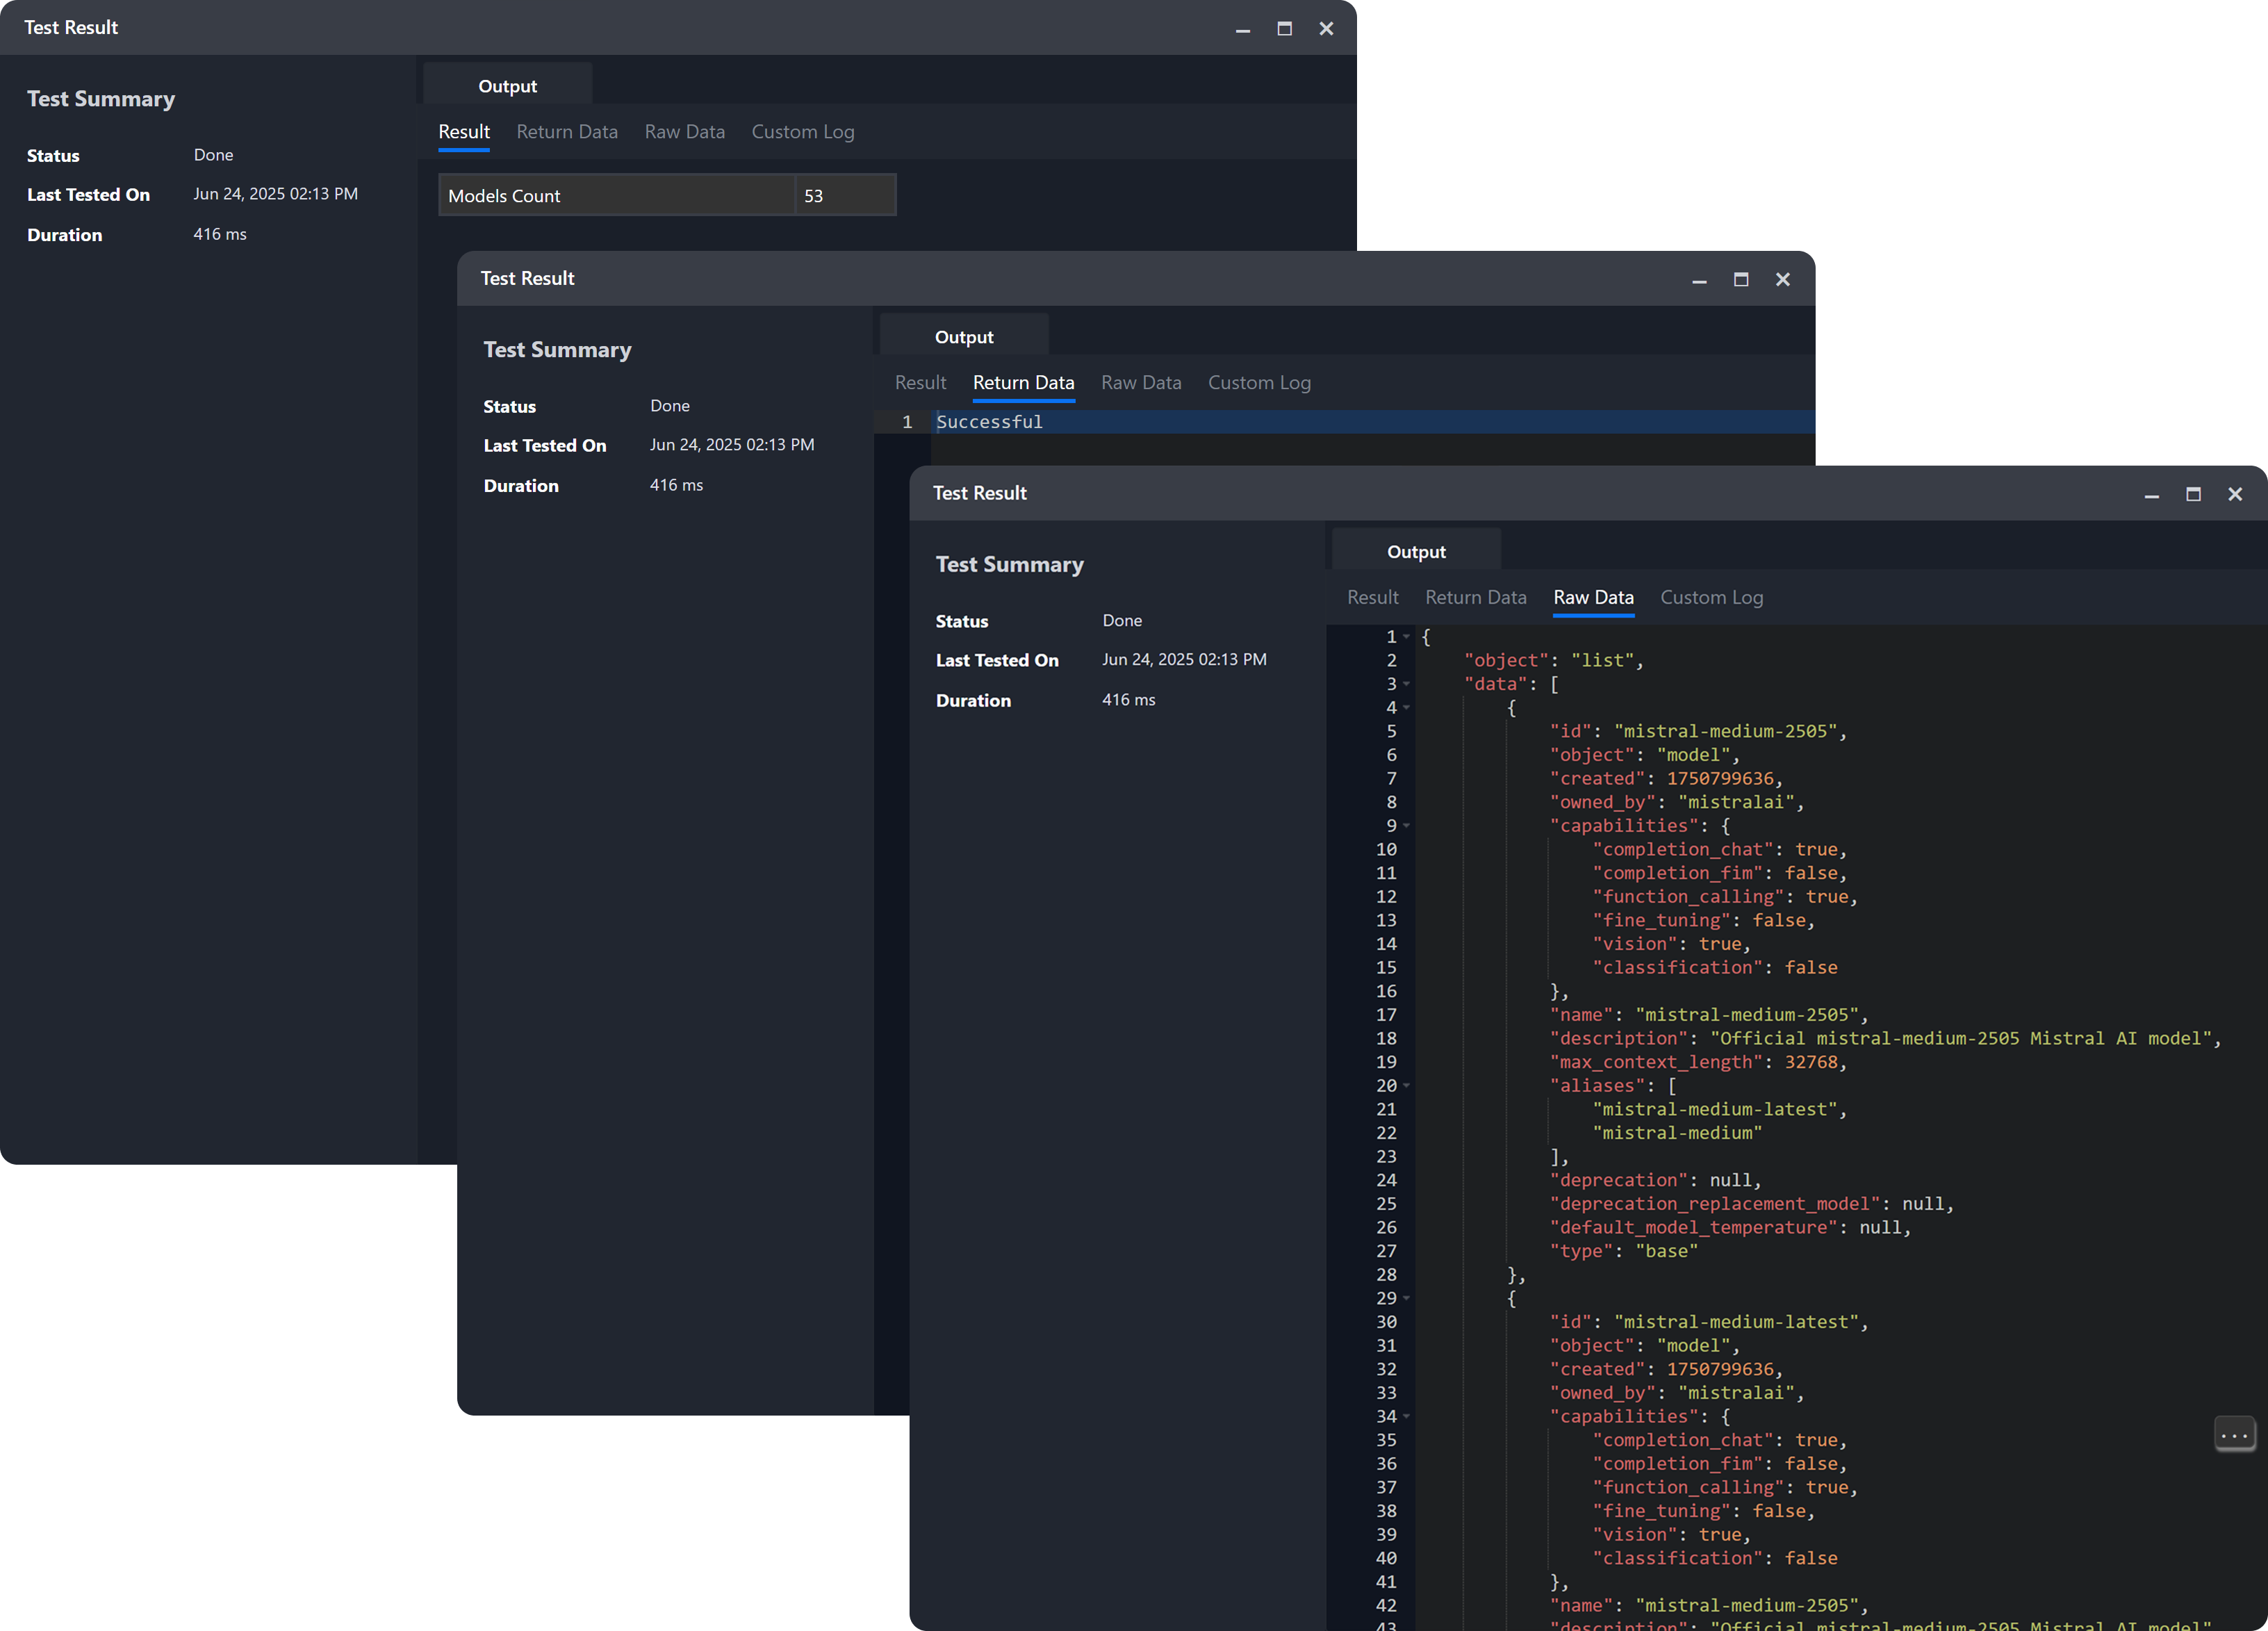Maximize the middle Test Result window
This screenshot has width=2268, height=1631.
pos(1741,280)
